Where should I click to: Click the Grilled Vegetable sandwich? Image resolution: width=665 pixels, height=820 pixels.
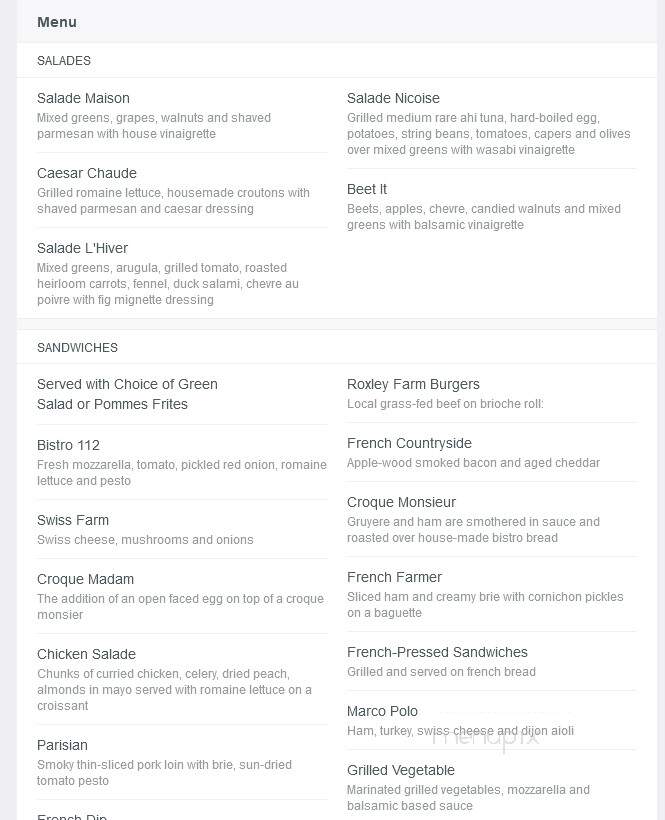click(401, 770)
